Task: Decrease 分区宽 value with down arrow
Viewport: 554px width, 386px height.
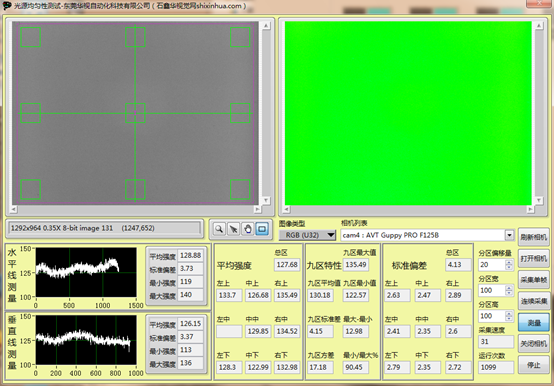Action: coord(509,293)
